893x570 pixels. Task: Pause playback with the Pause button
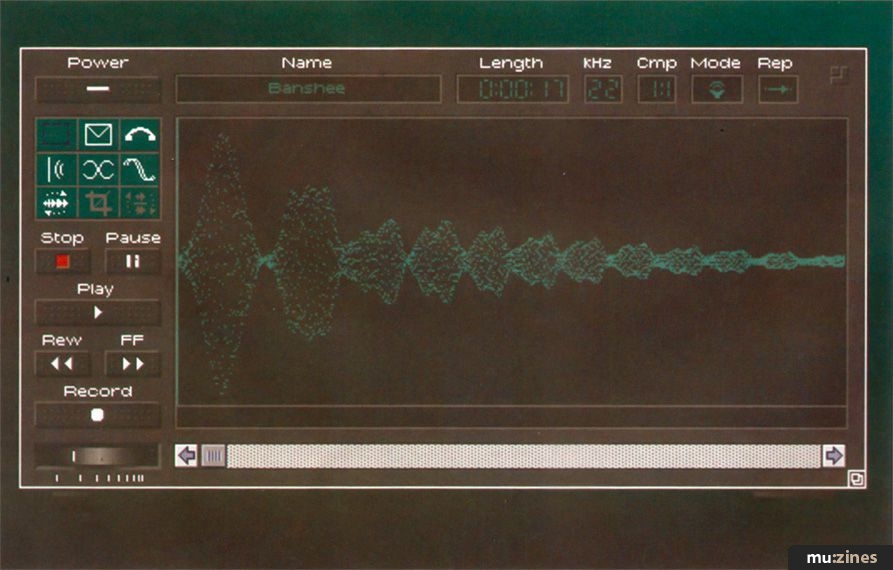133,261
